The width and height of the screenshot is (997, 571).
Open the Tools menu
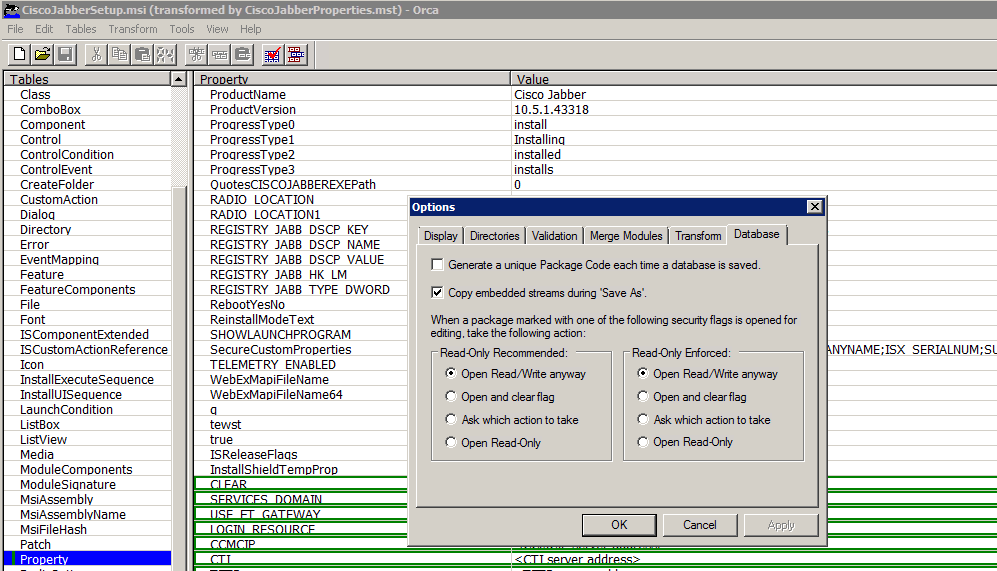click(182, 29)
